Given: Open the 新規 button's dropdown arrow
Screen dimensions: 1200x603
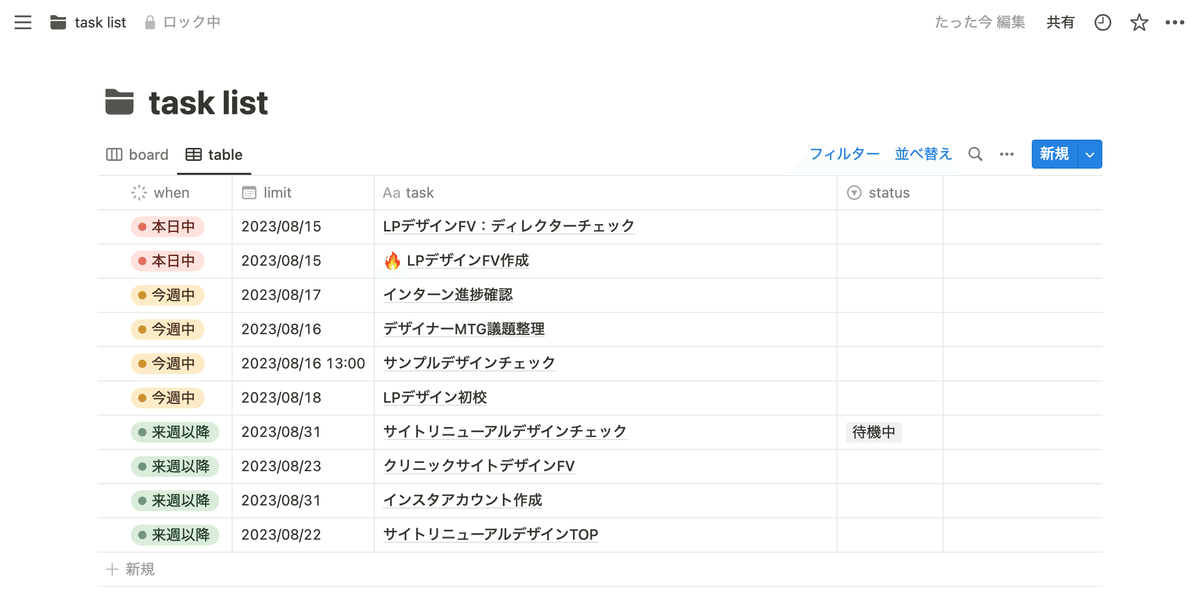Looking at the screenshot, I should click(x=1089, y=154).
